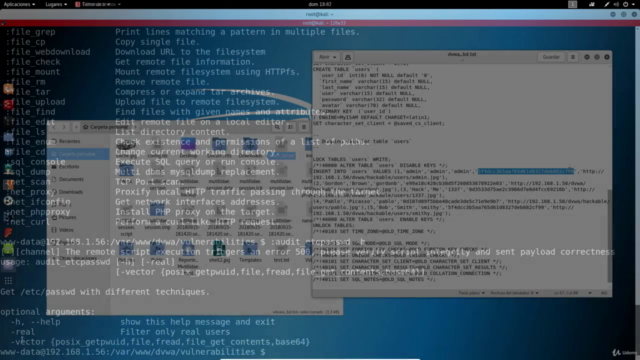This screenshot has height=360, width=640.
Task: Open the Abrir dropdown in gedit
Action: 327,57
